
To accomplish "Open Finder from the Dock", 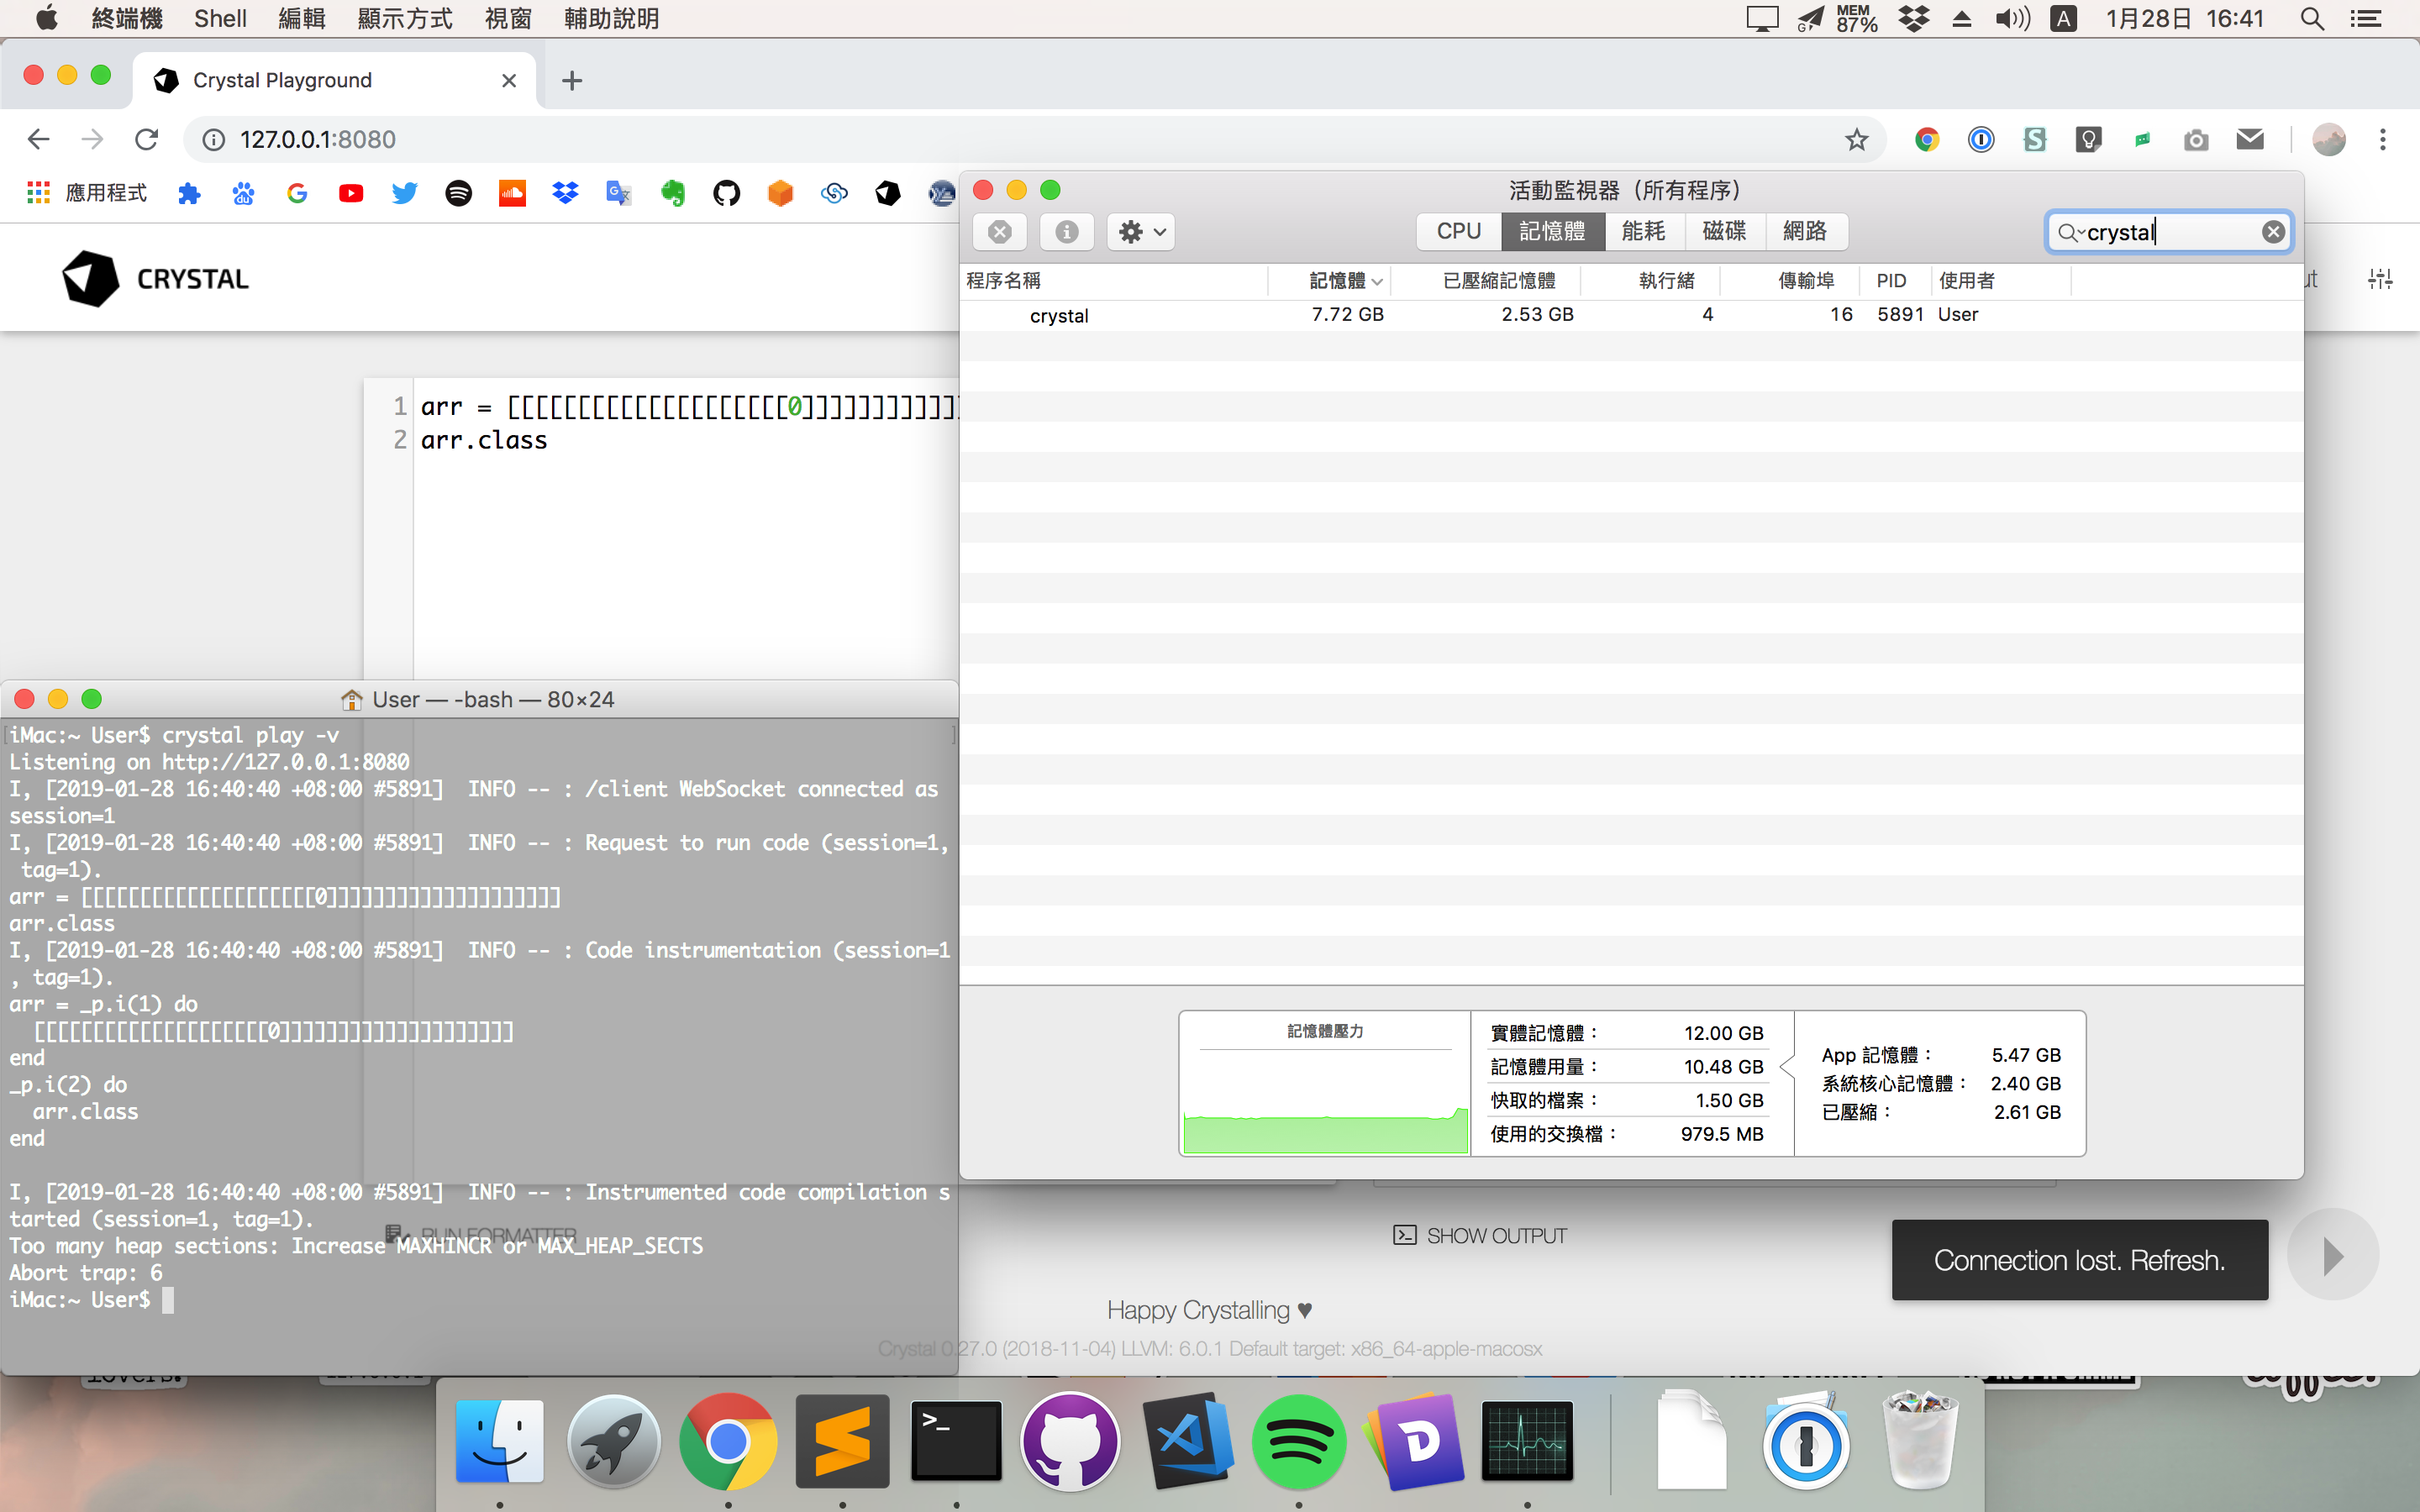I will click(500, 1440).
